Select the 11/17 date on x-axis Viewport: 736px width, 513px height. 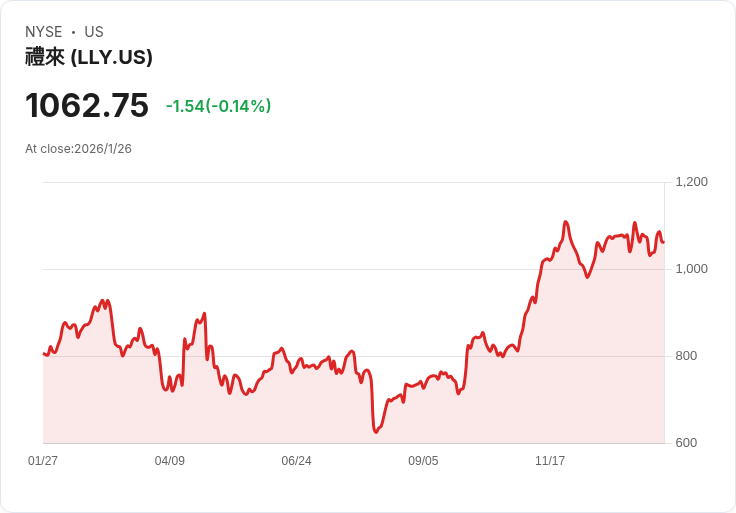550,461
